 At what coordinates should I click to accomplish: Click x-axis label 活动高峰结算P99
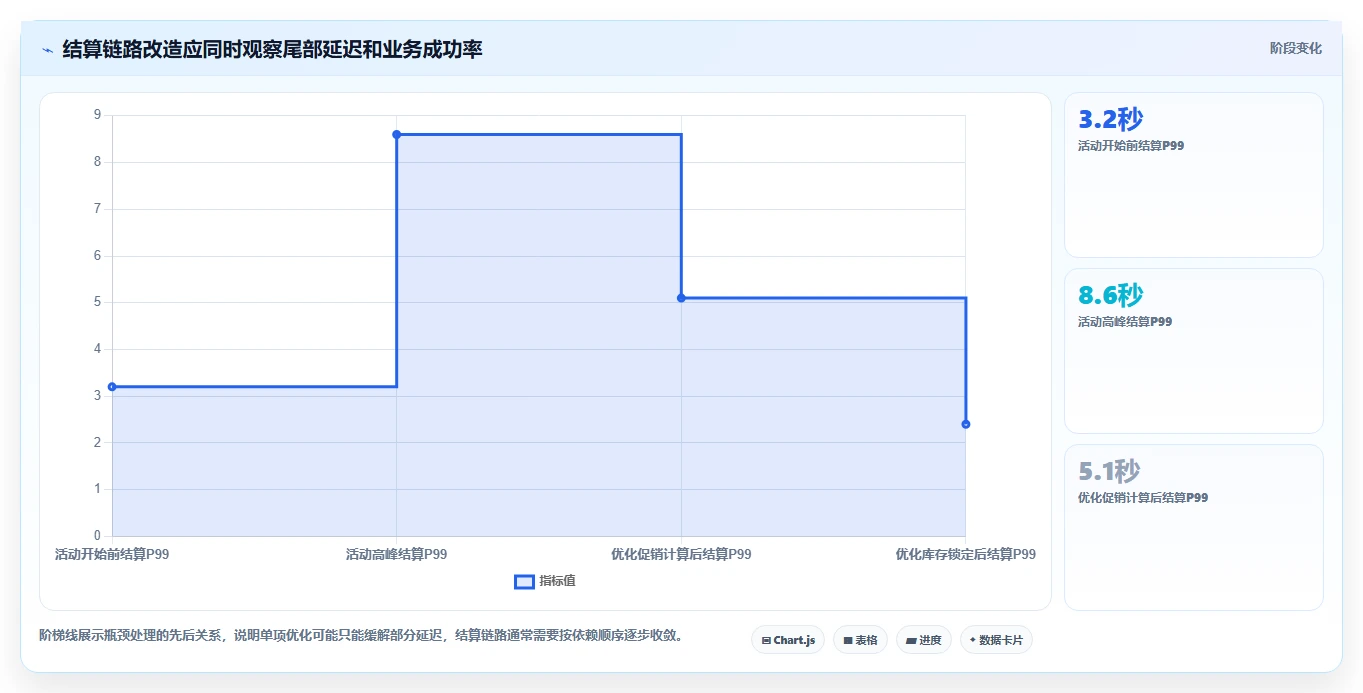(397, 554)
